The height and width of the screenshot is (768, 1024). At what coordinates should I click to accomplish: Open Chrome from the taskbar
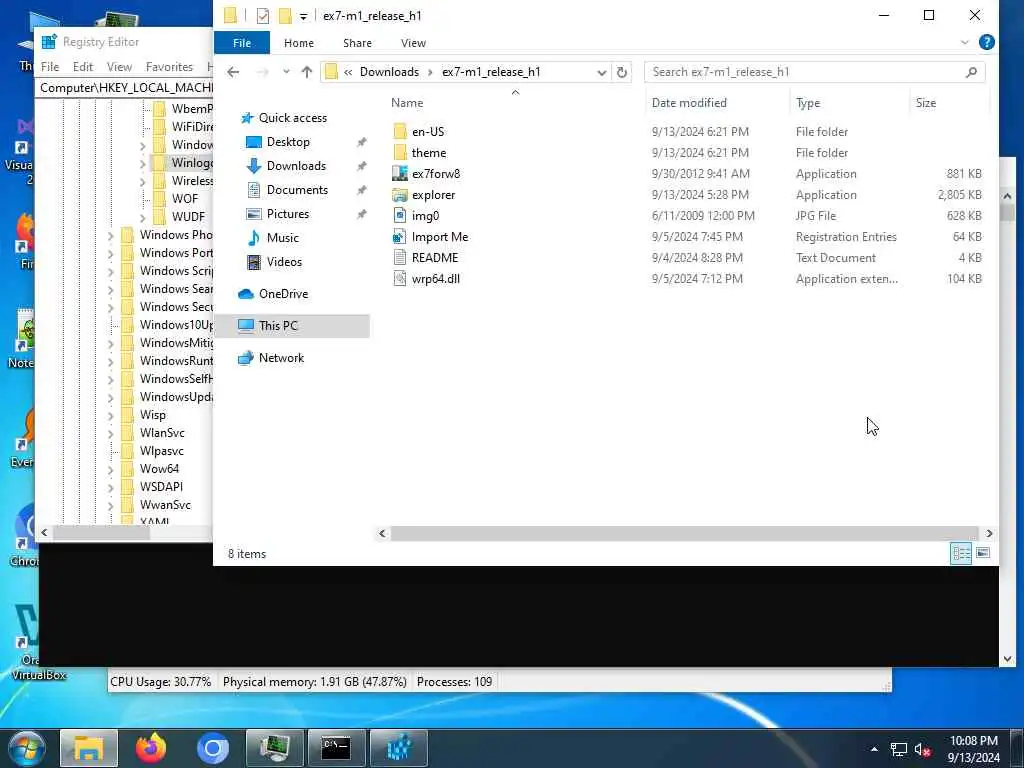coord(213,748)
